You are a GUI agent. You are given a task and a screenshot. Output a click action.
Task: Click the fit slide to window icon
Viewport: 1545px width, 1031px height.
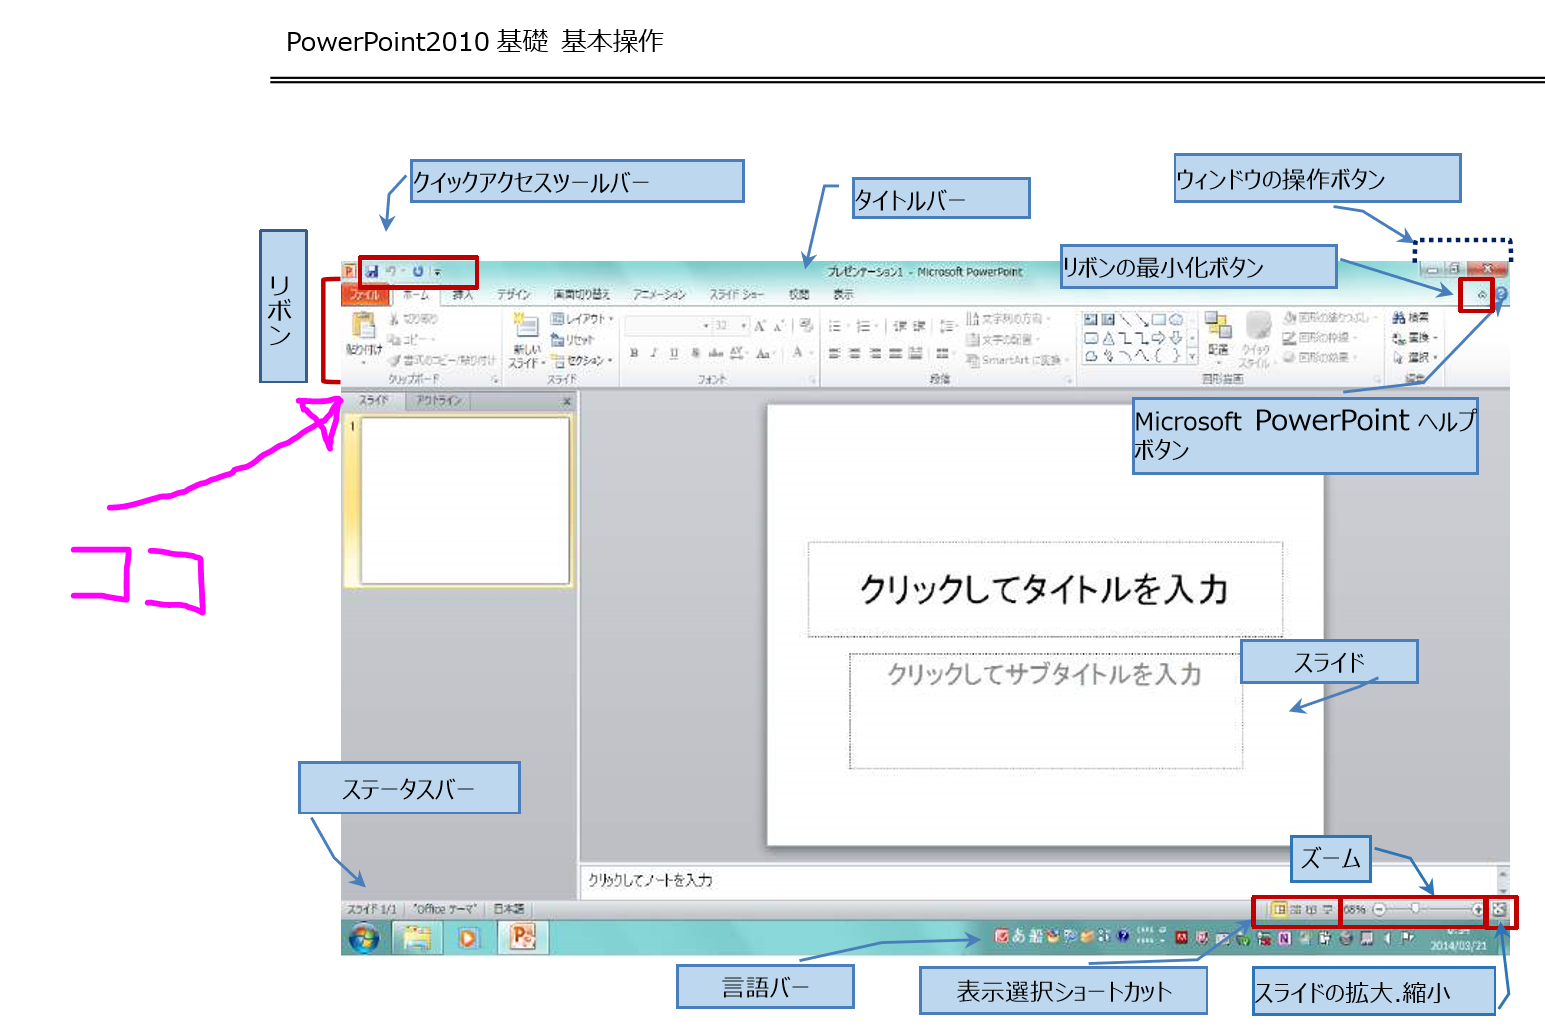pos(1498,910)
